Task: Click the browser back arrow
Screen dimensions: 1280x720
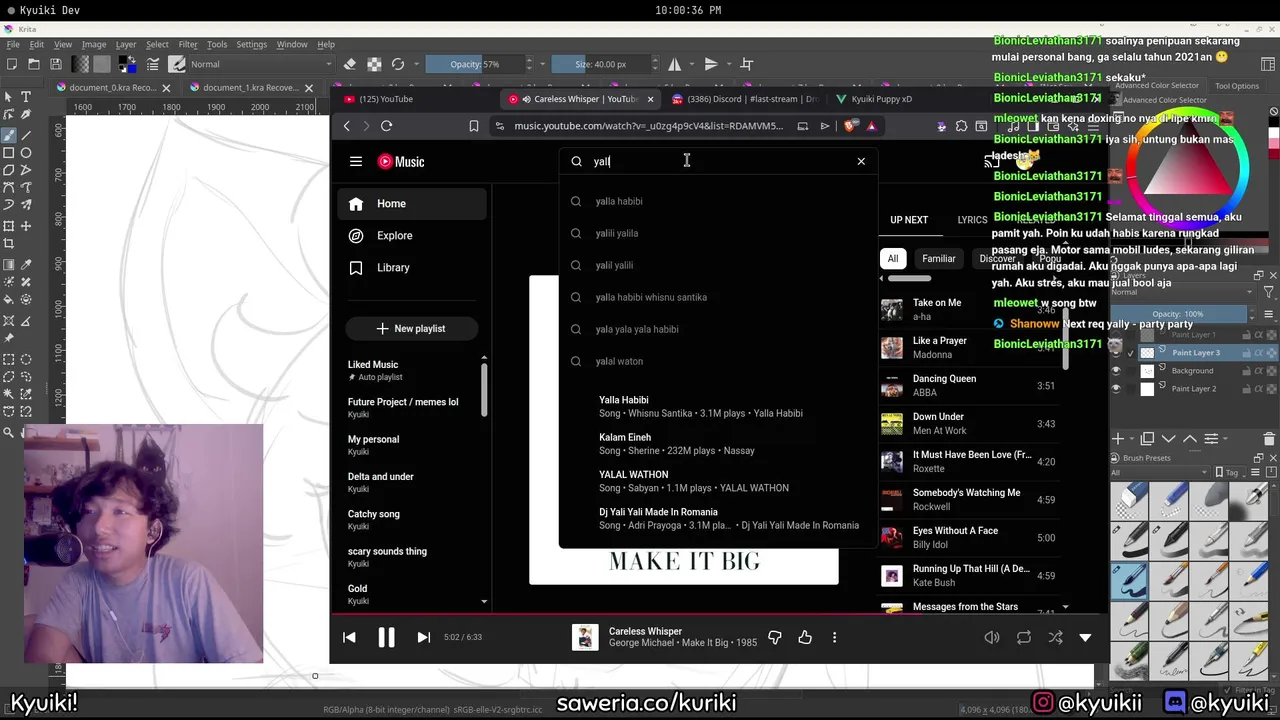Action: click(346, 126)
